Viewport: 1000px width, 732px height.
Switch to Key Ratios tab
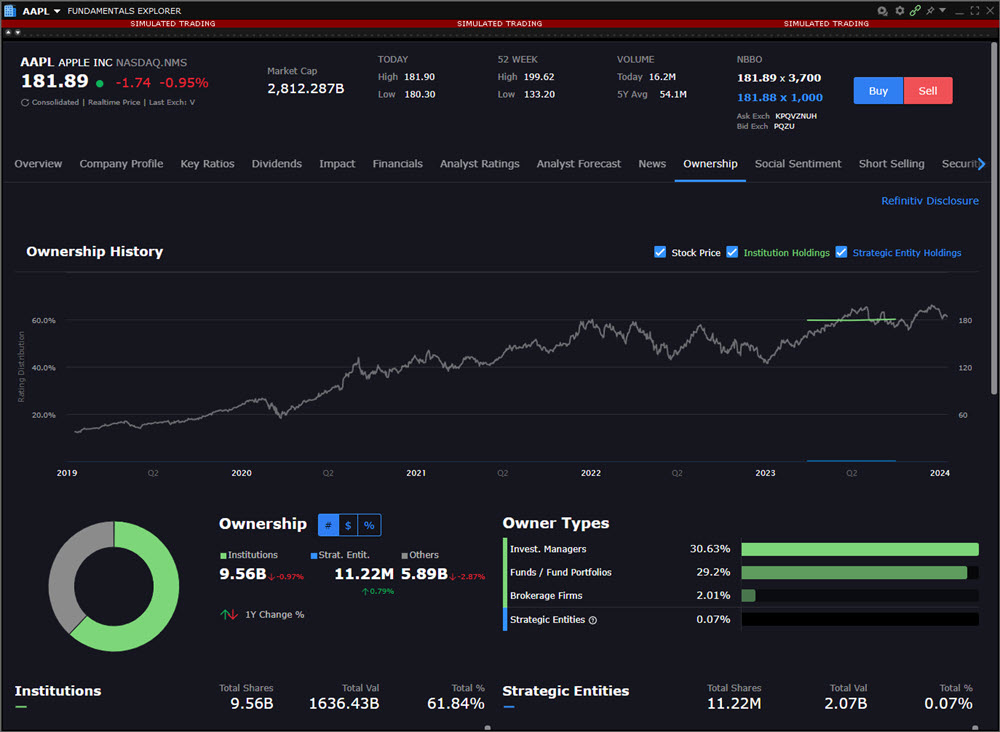coord(207,164)
